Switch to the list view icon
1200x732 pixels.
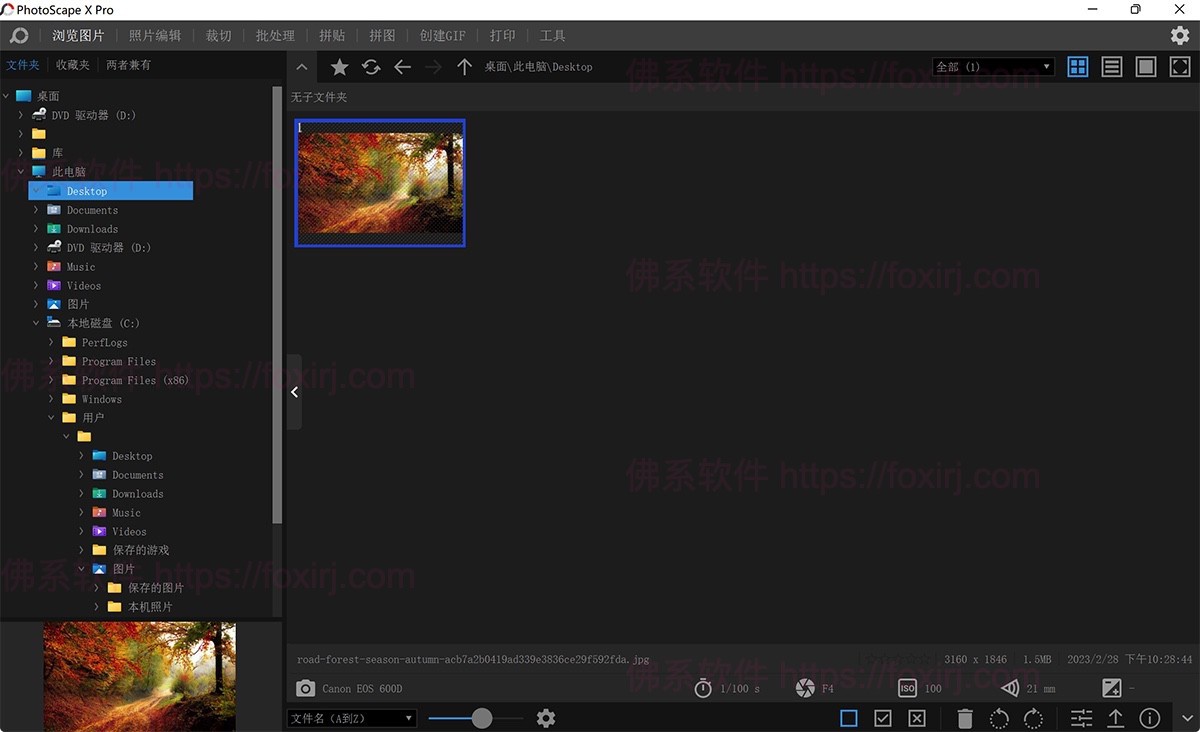coord(1111,66)
